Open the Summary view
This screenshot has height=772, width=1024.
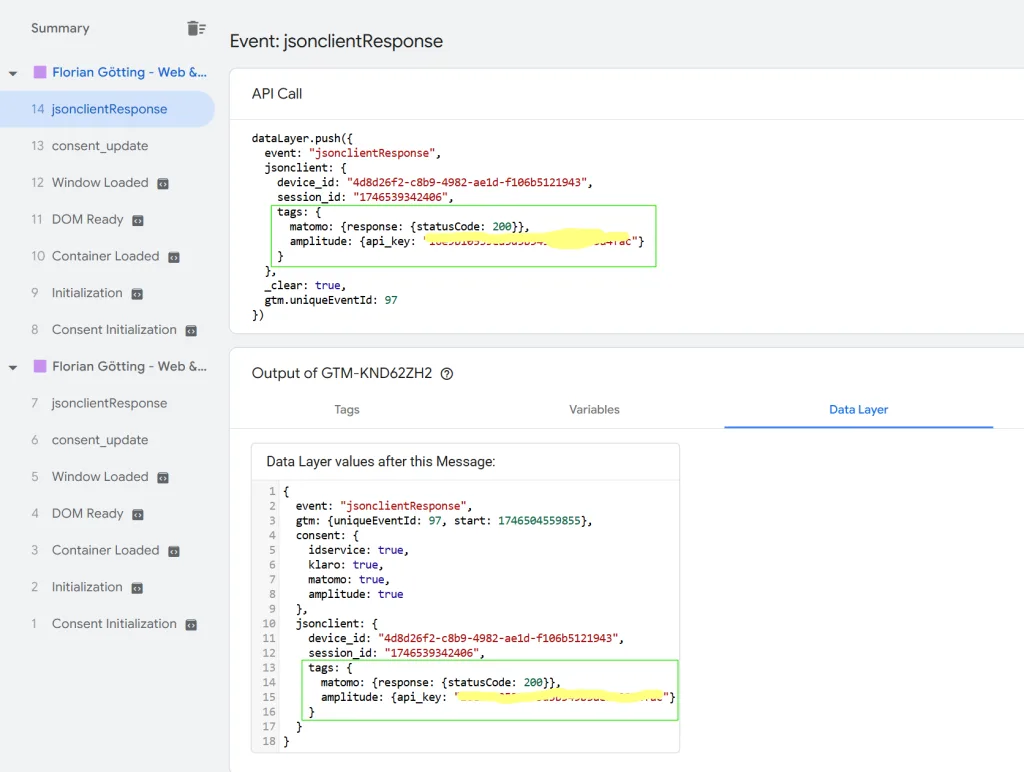(60, 28)
